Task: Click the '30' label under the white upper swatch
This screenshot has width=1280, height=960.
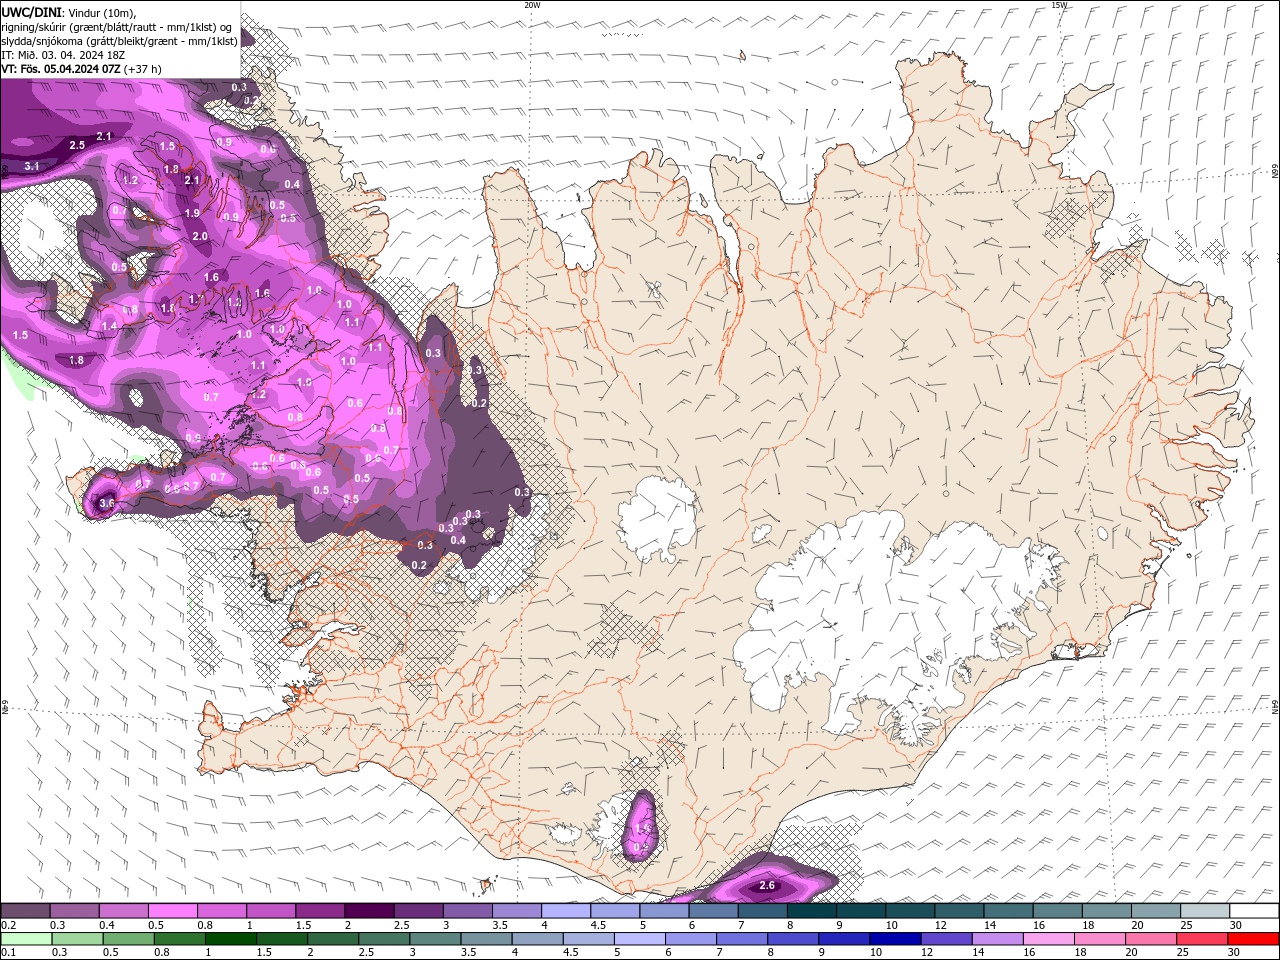Action: 1236,925
